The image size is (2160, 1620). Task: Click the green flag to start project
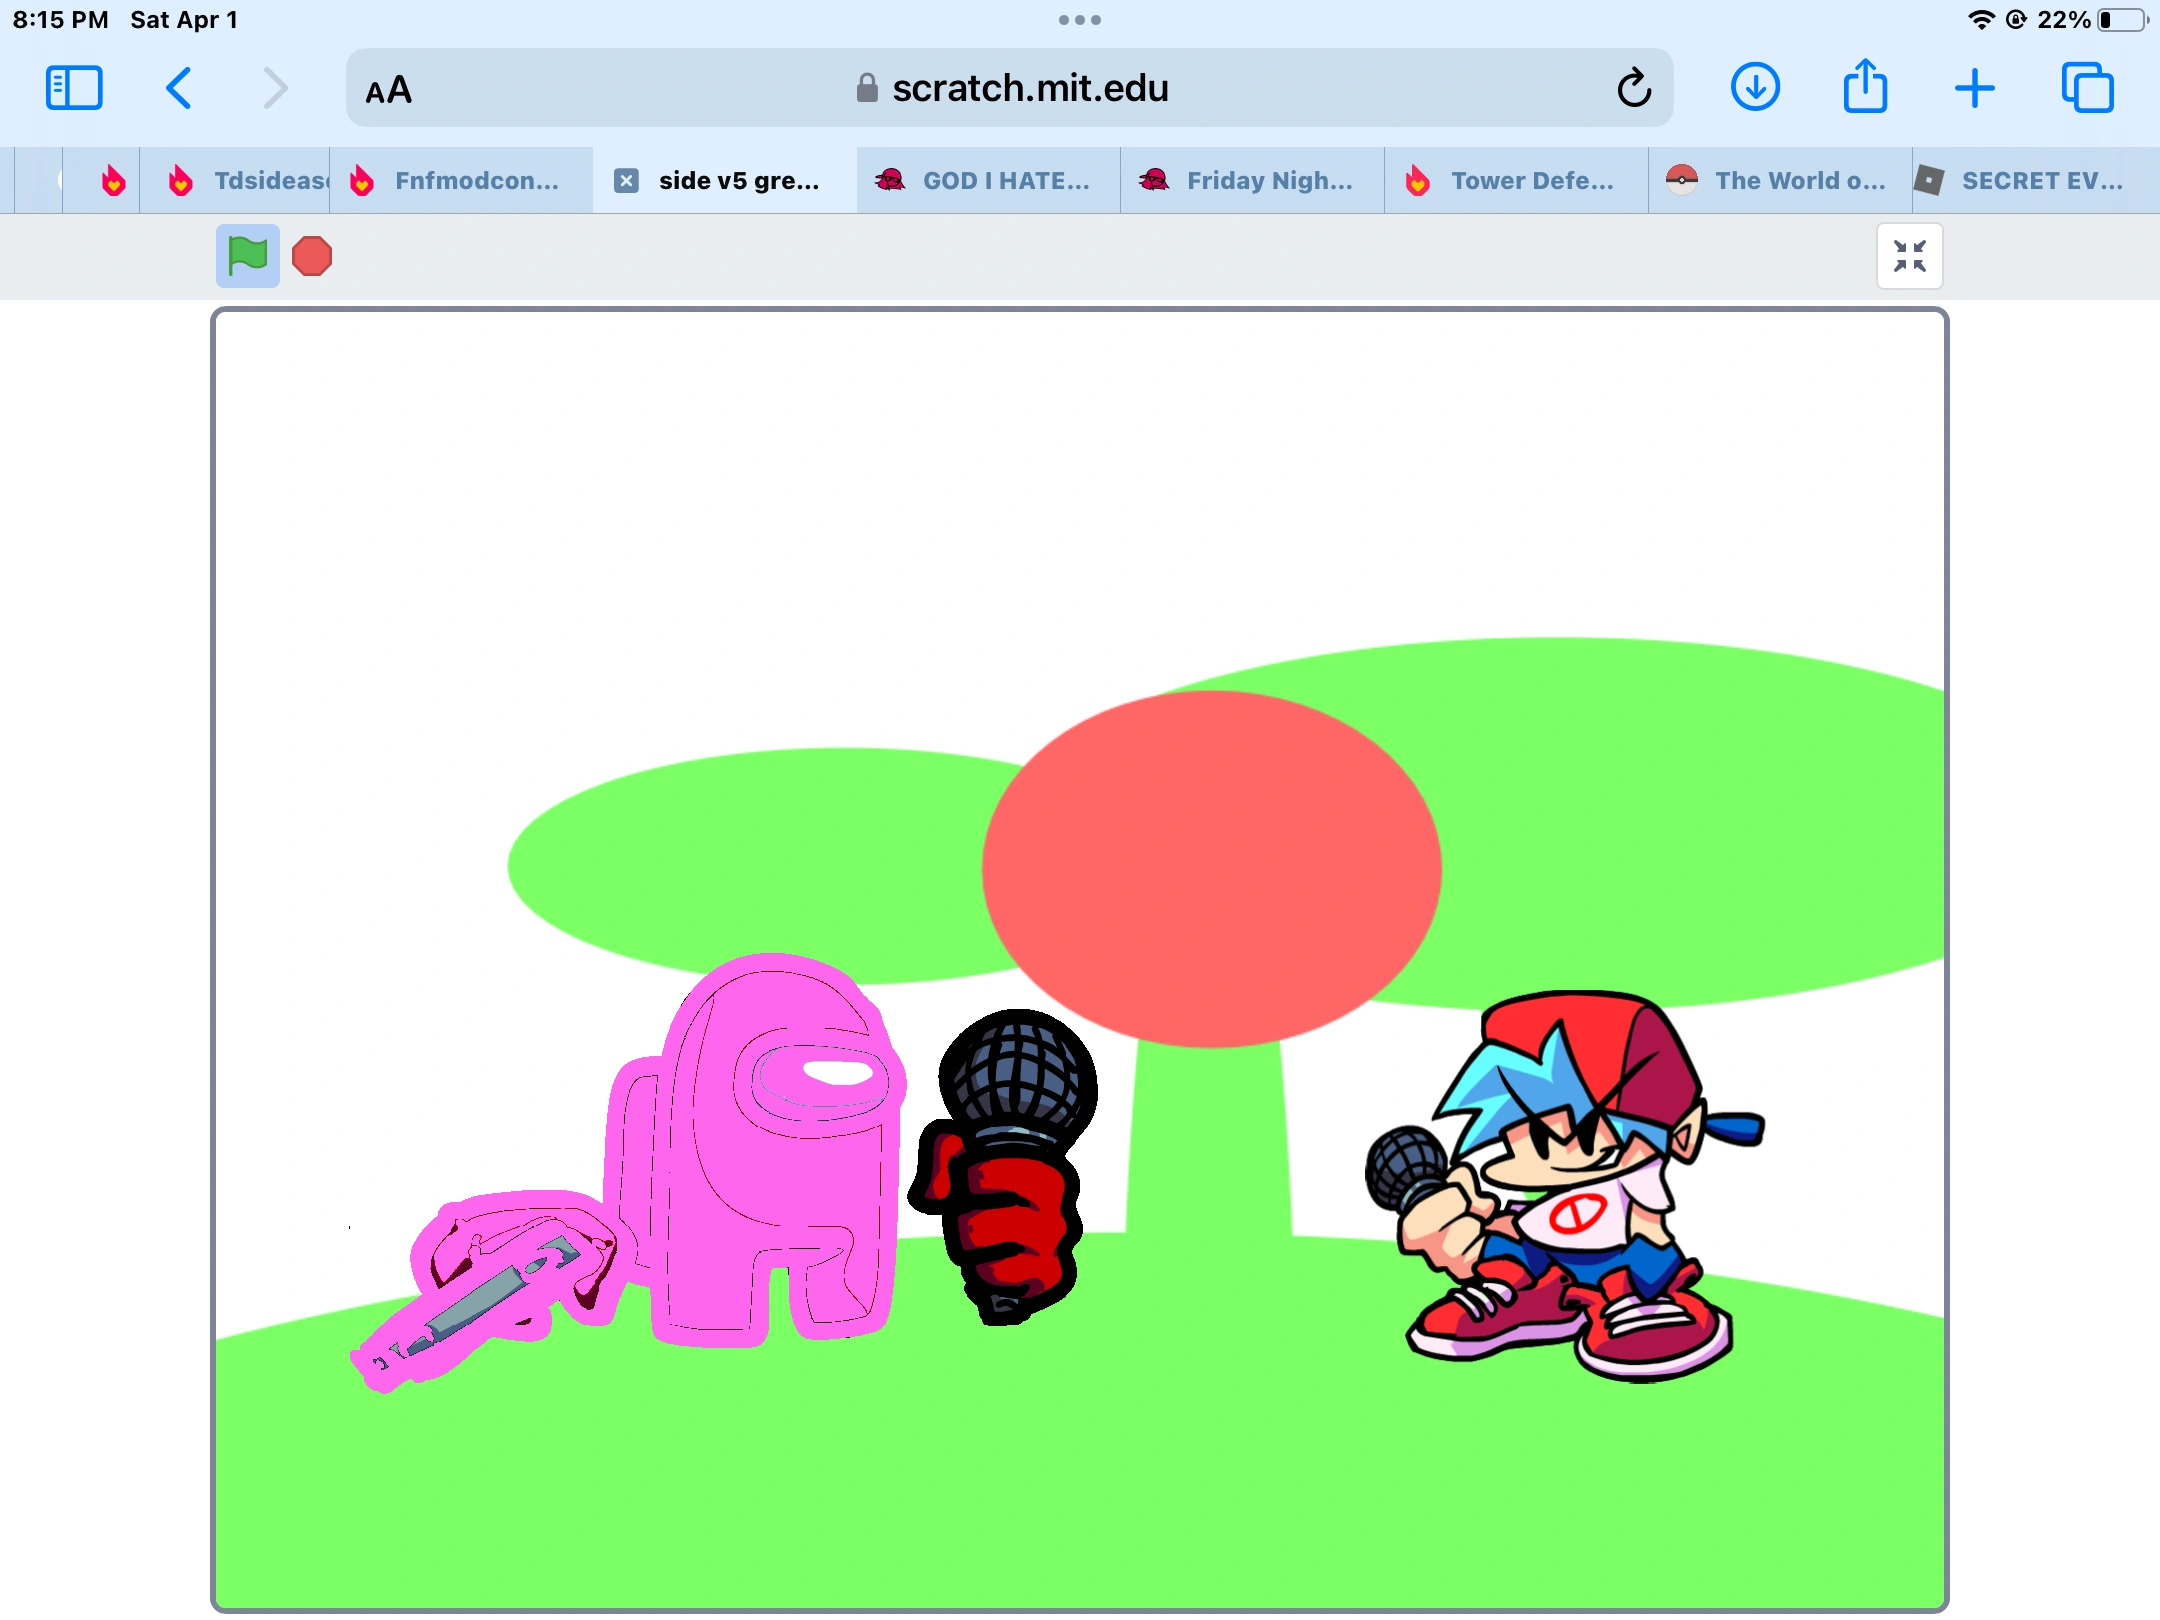(247, 256)
